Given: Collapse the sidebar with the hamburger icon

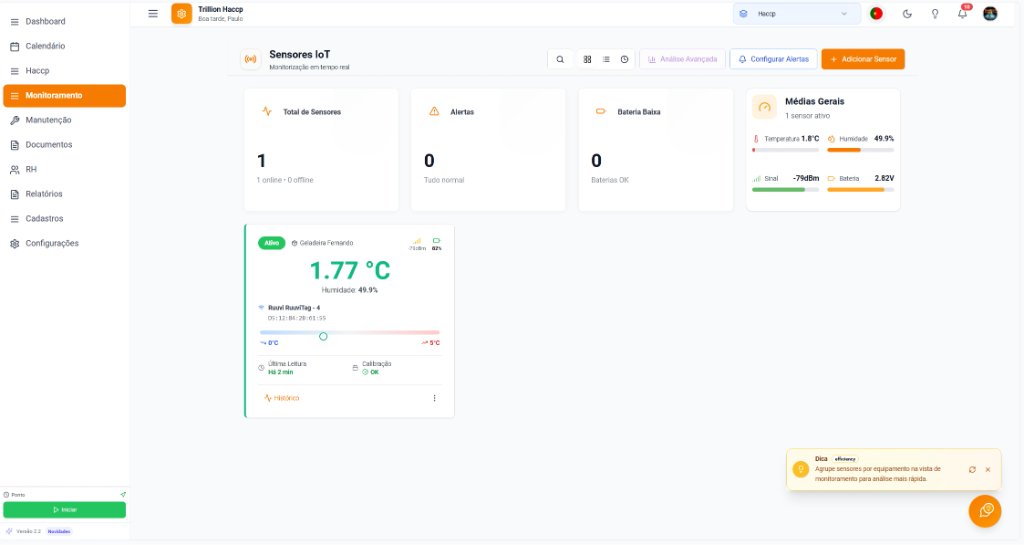Looking at the screenshot, I should click(153, 14).
